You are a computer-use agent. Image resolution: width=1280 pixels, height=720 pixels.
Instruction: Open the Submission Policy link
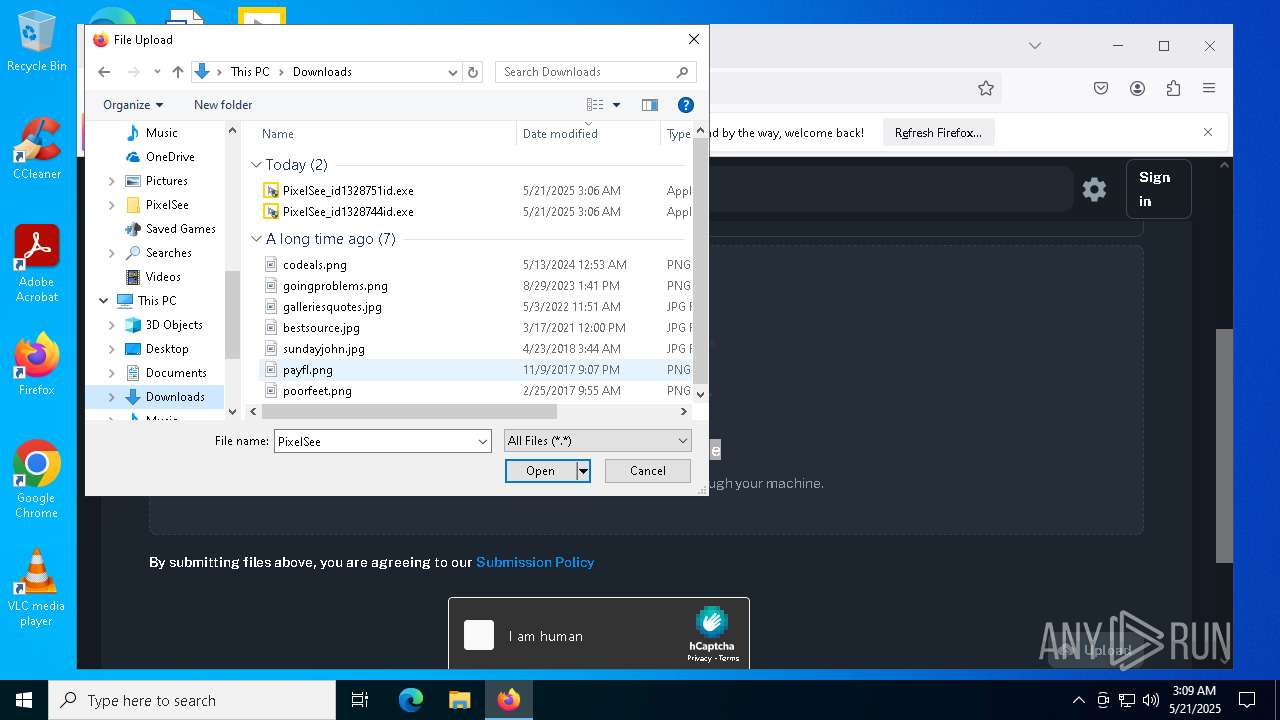coord(535,562)
